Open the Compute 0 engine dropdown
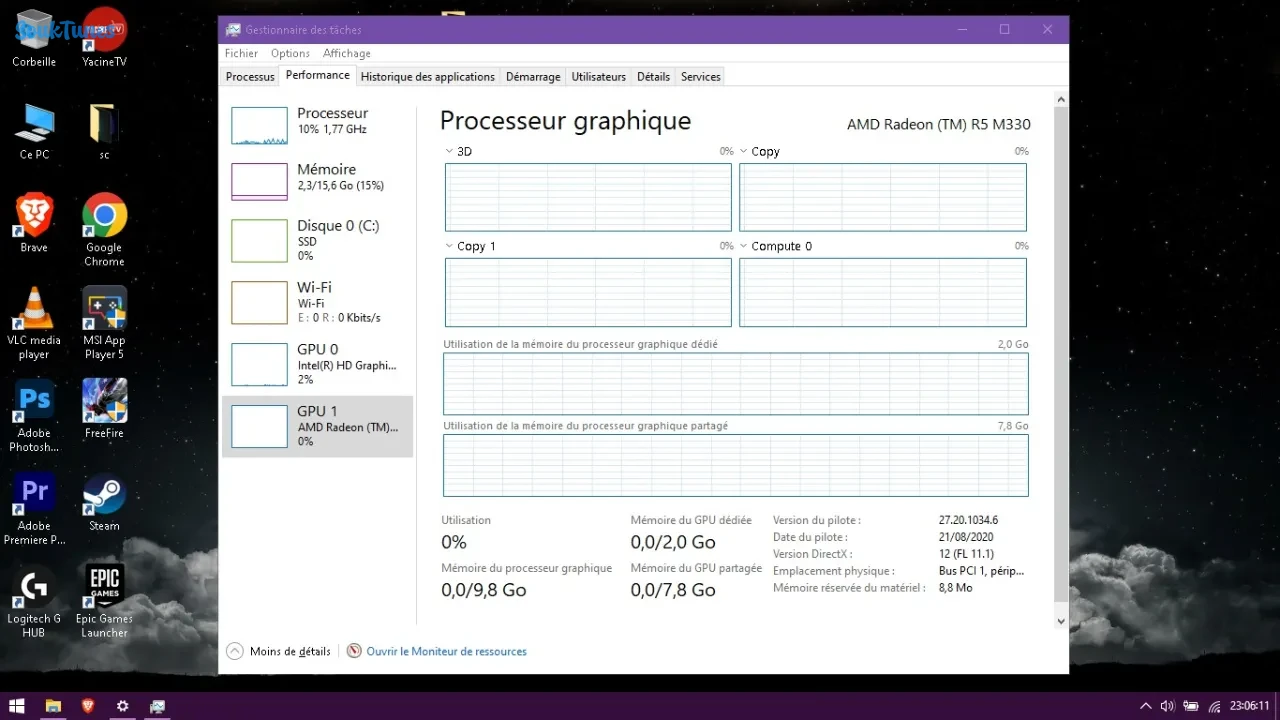This screenshot has width=1280, height=720. pyautogui.click(x=744, y=246)
